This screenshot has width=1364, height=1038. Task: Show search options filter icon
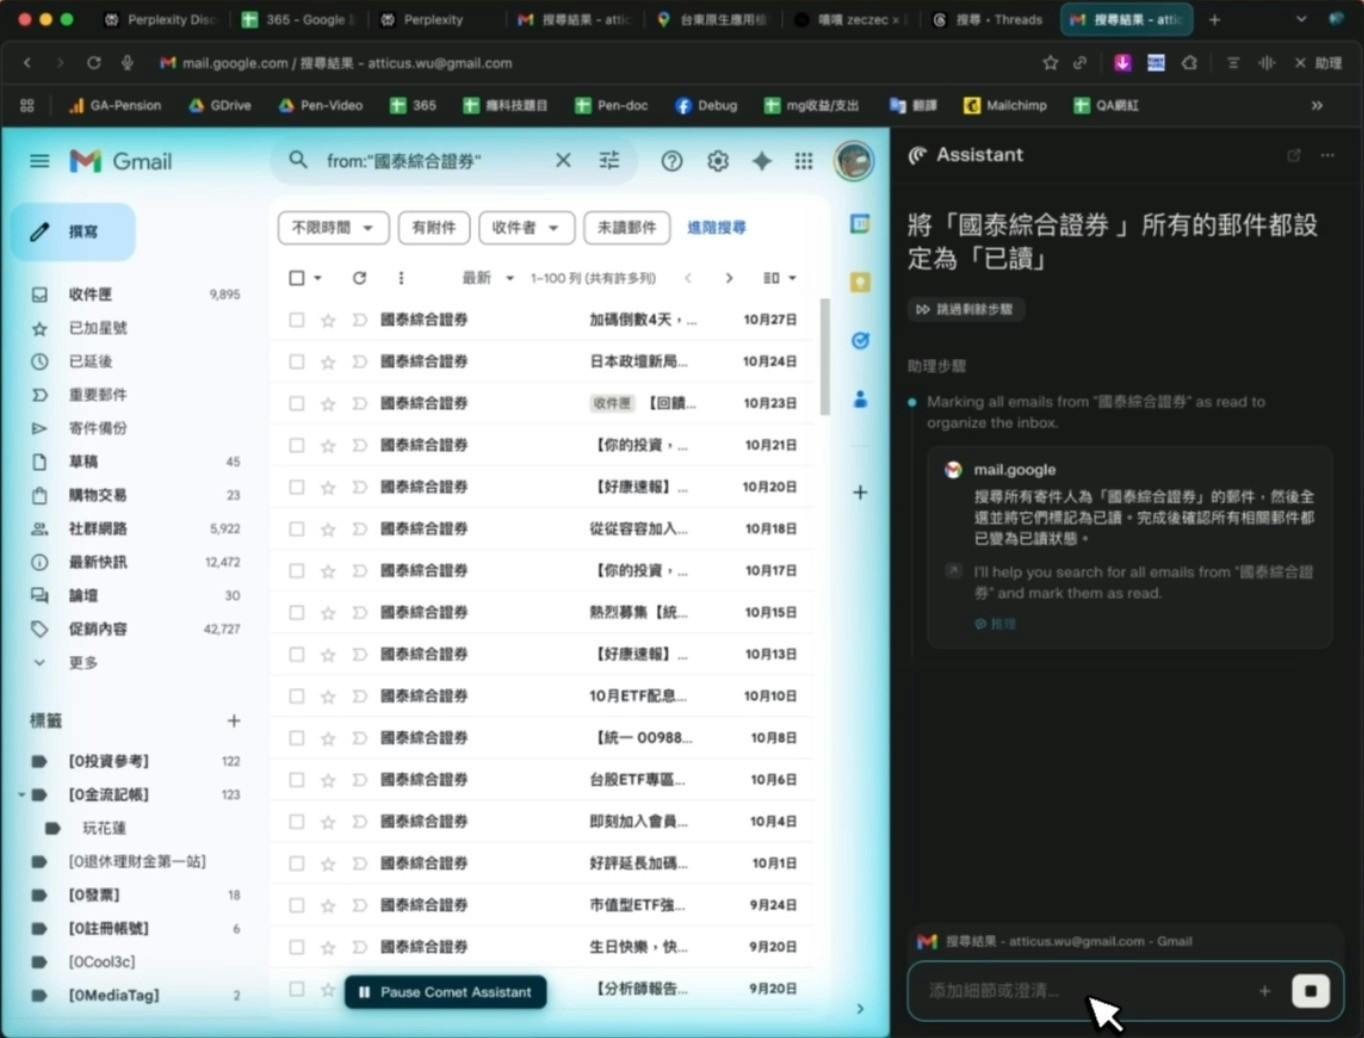click(x=609, y=160)
